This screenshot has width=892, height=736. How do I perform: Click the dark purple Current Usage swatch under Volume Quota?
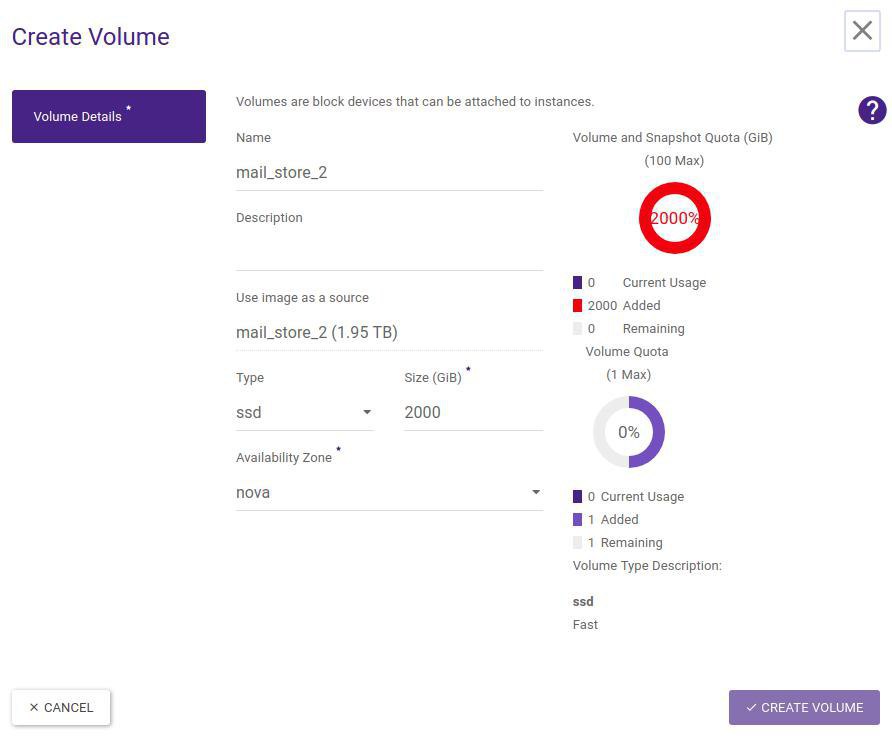coord(577,497)
